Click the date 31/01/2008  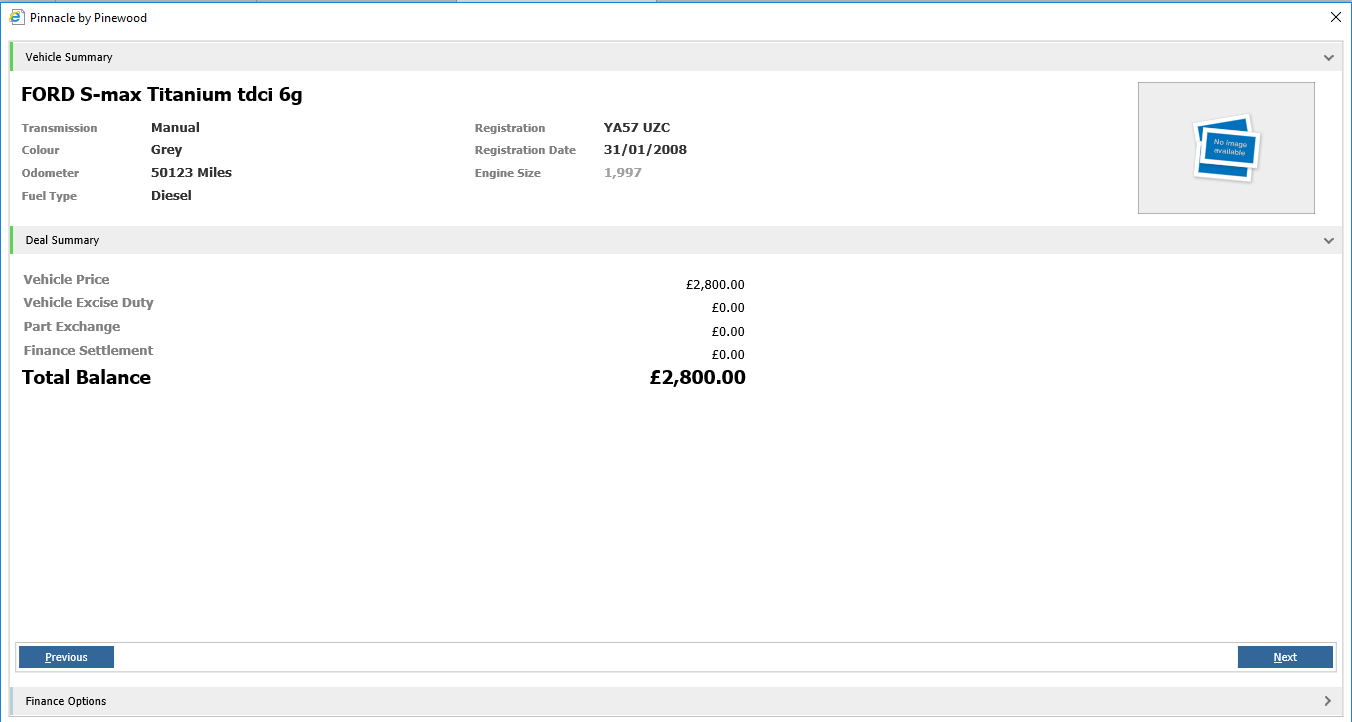coord(645,150)
